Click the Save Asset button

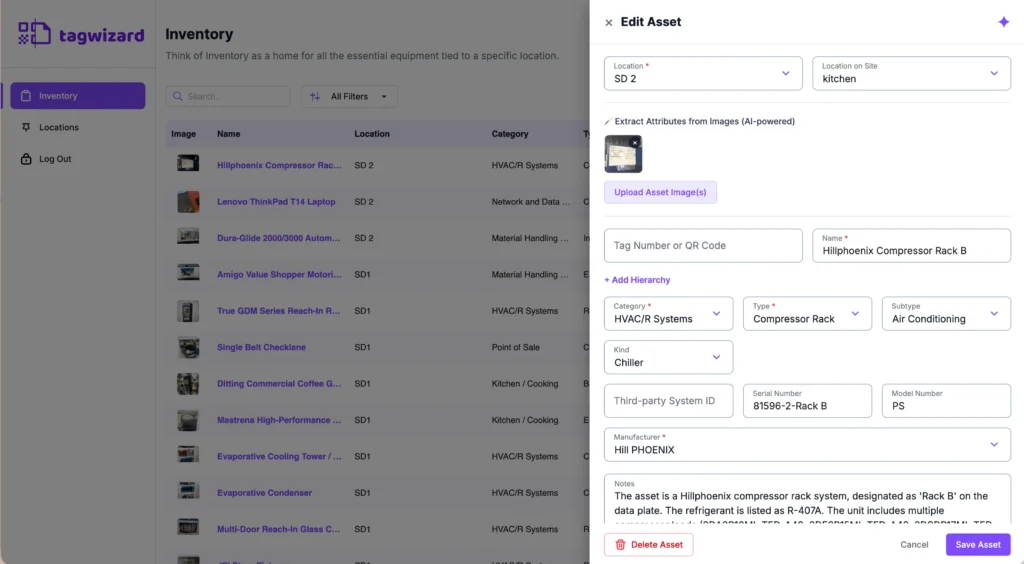[x=978, y=544]
